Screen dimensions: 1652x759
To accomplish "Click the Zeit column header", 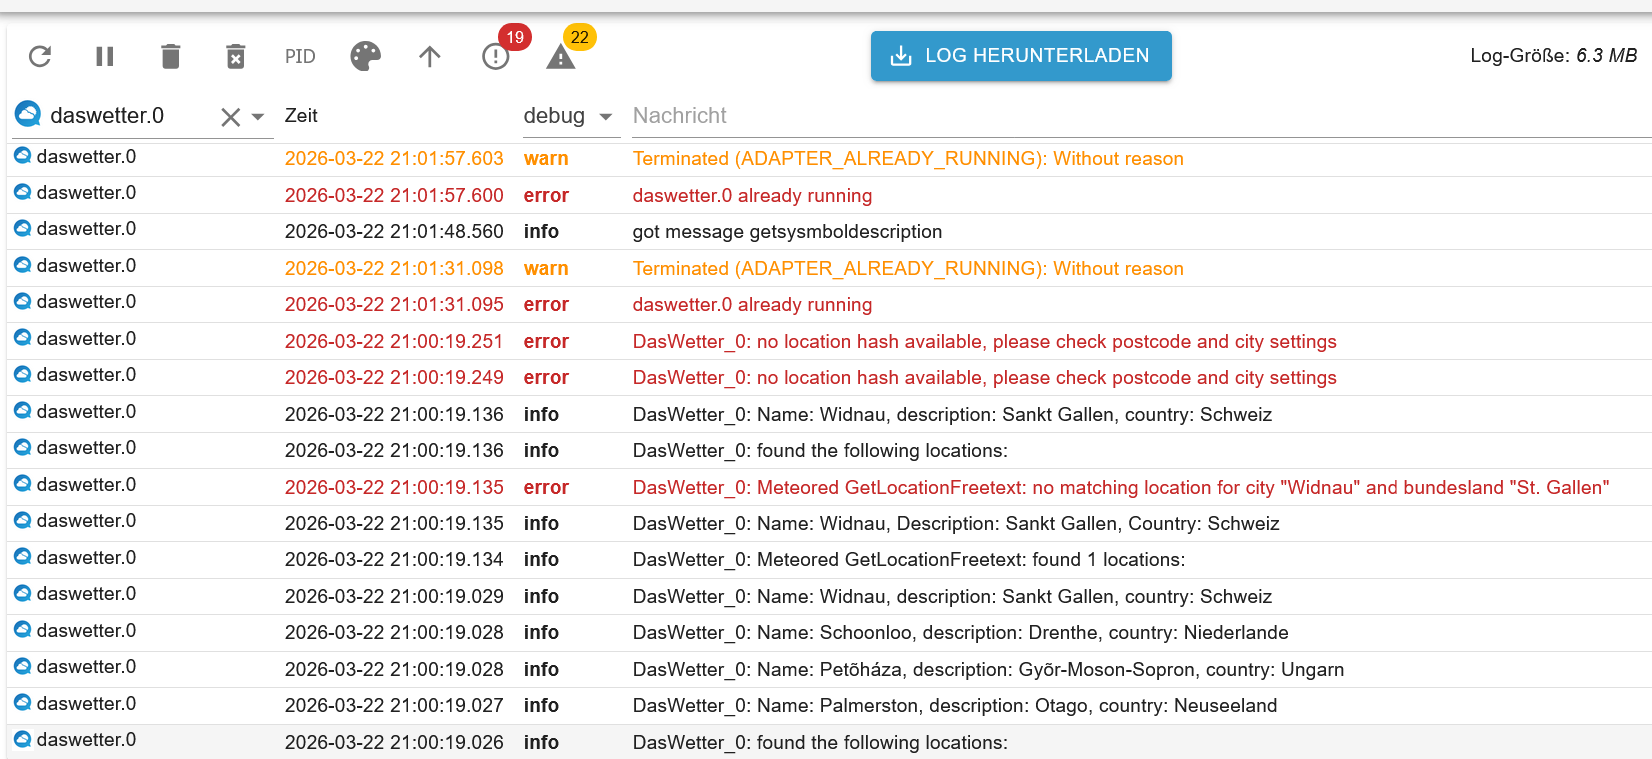I will (x=301, y=116).
